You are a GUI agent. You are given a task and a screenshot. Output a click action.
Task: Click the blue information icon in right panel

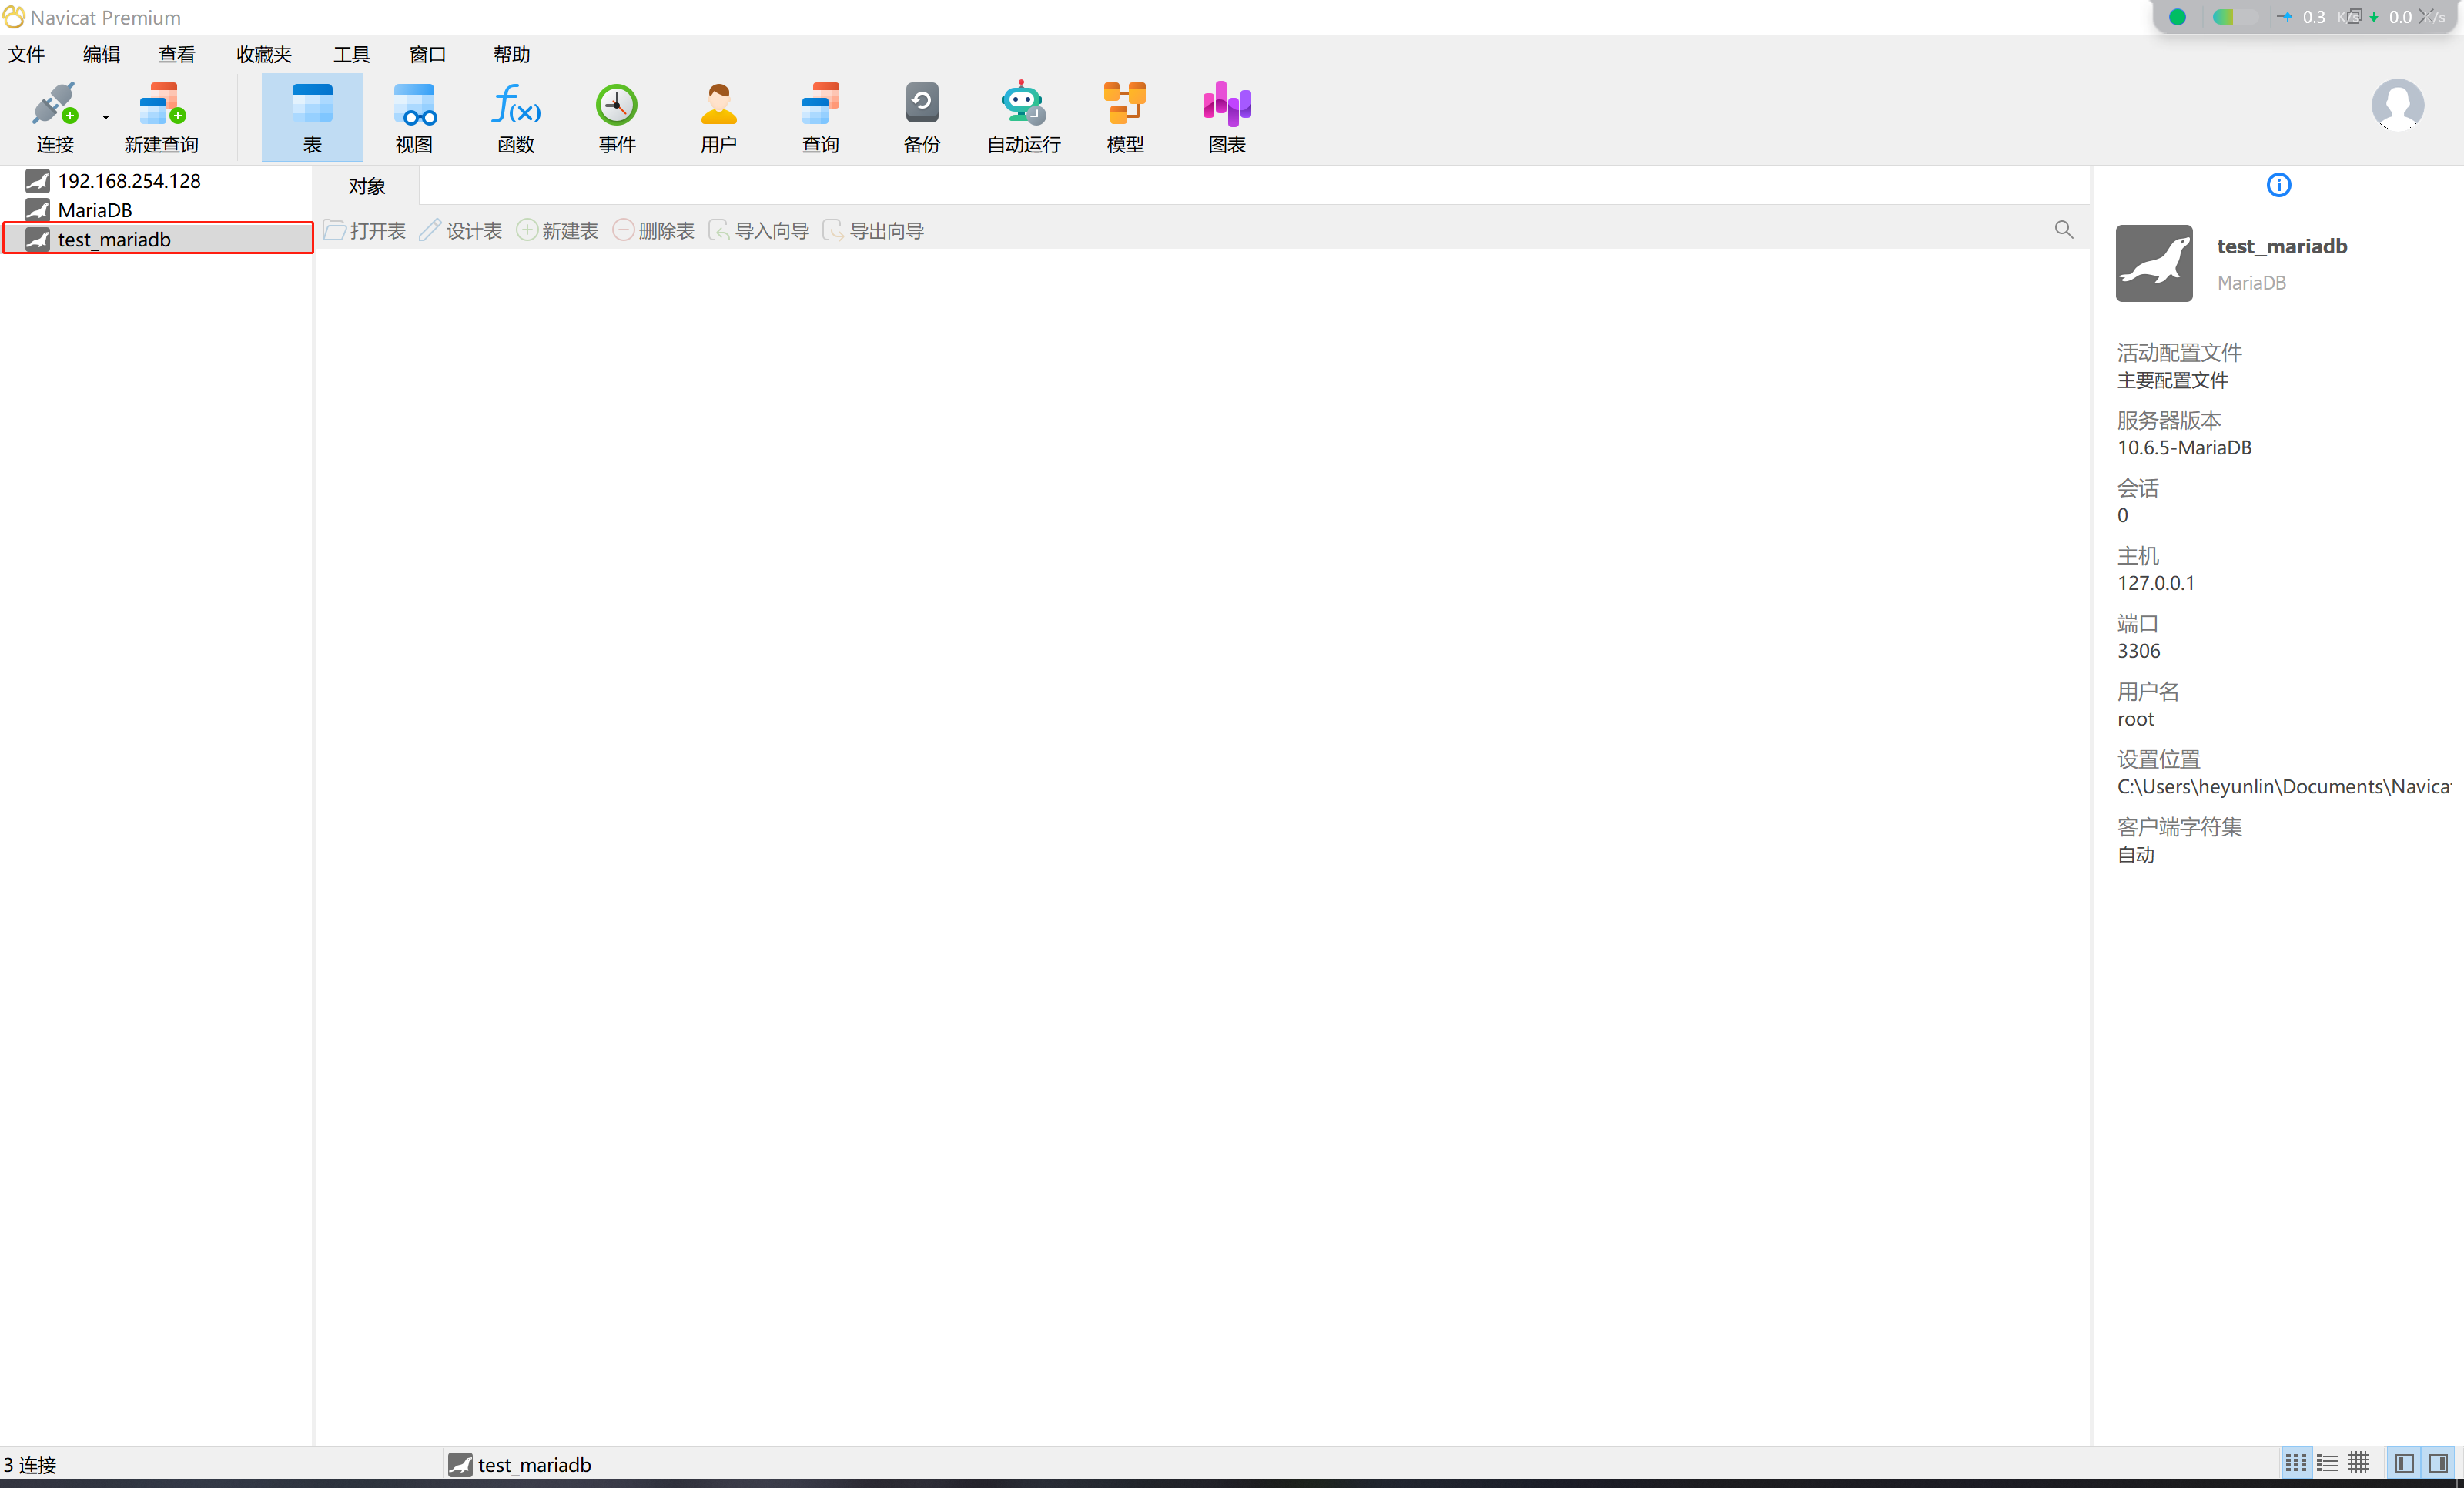[2278, 185]
